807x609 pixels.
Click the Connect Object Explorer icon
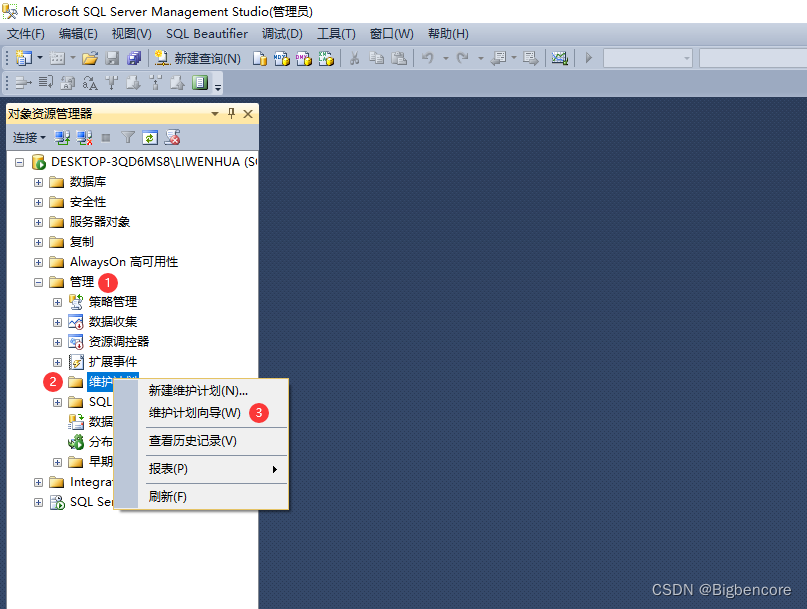point(62,137)
